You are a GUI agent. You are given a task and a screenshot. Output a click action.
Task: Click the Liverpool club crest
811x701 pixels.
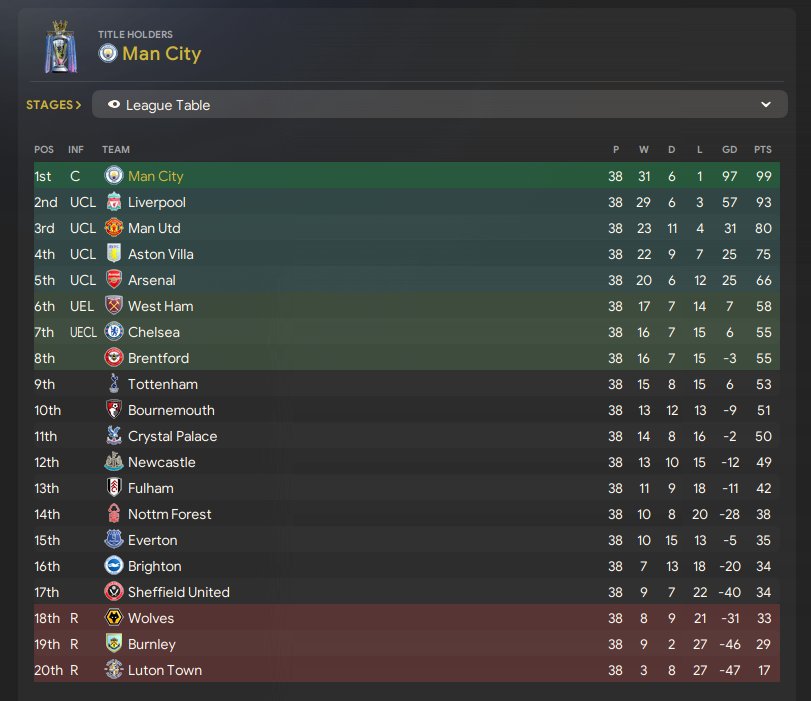114,202
